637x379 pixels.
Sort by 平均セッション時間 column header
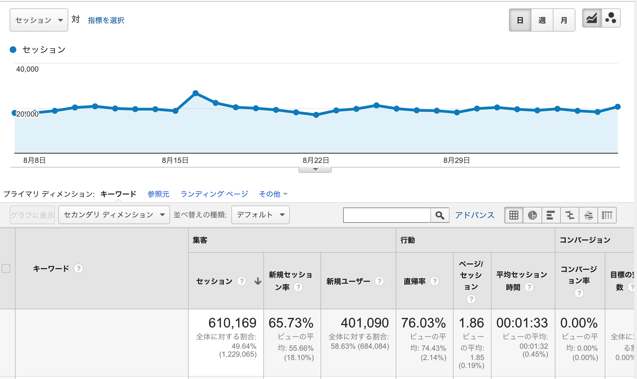click(x=522, y=281)
